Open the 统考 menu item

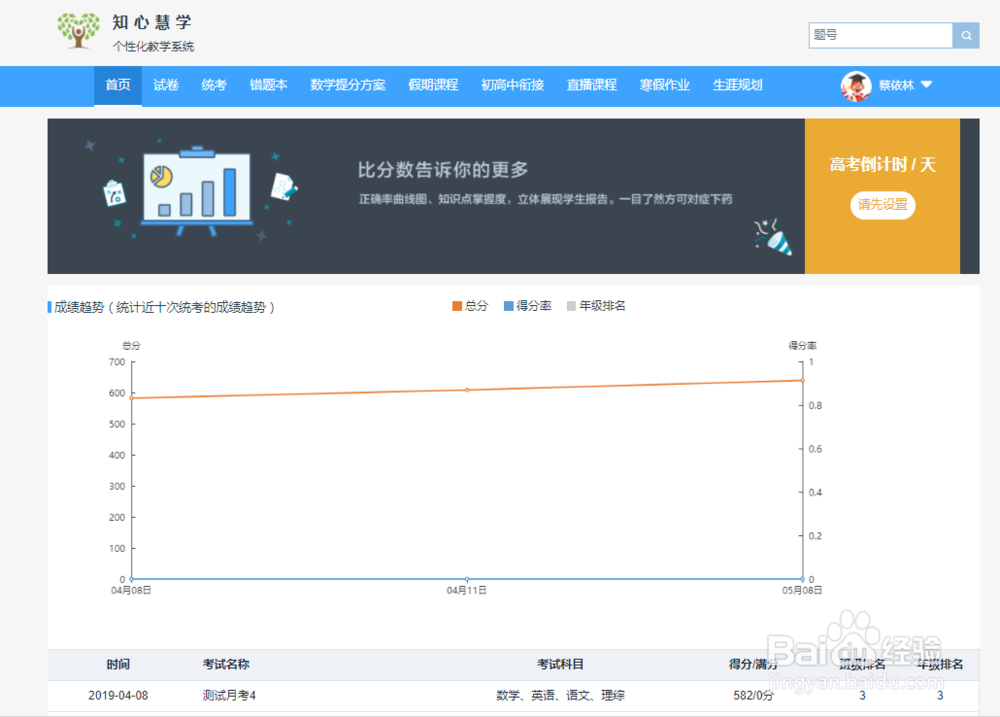pyautogui.click(x=214, y=85)
